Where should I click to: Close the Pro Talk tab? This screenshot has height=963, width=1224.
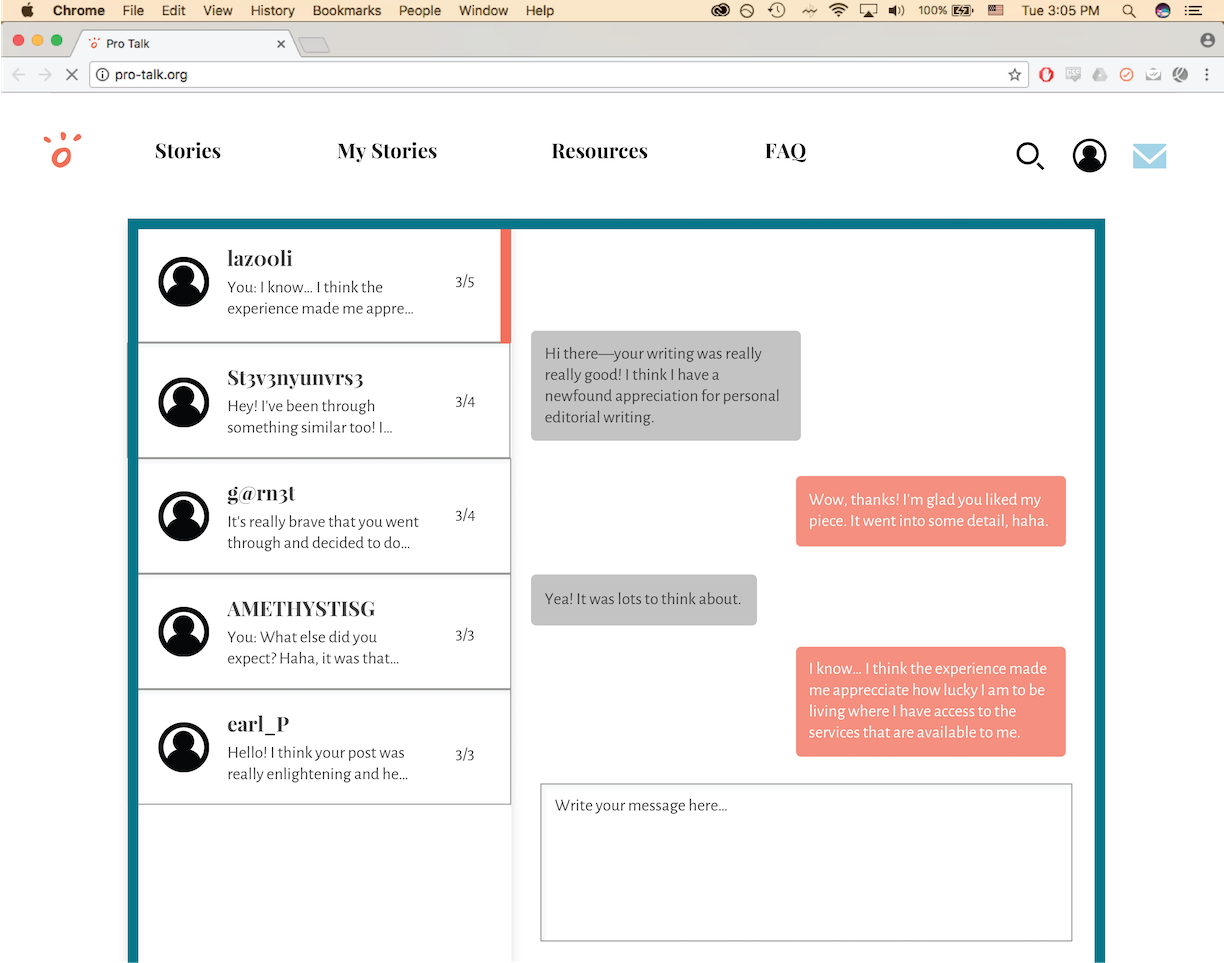pyautogui.click(x=281, y=44)
